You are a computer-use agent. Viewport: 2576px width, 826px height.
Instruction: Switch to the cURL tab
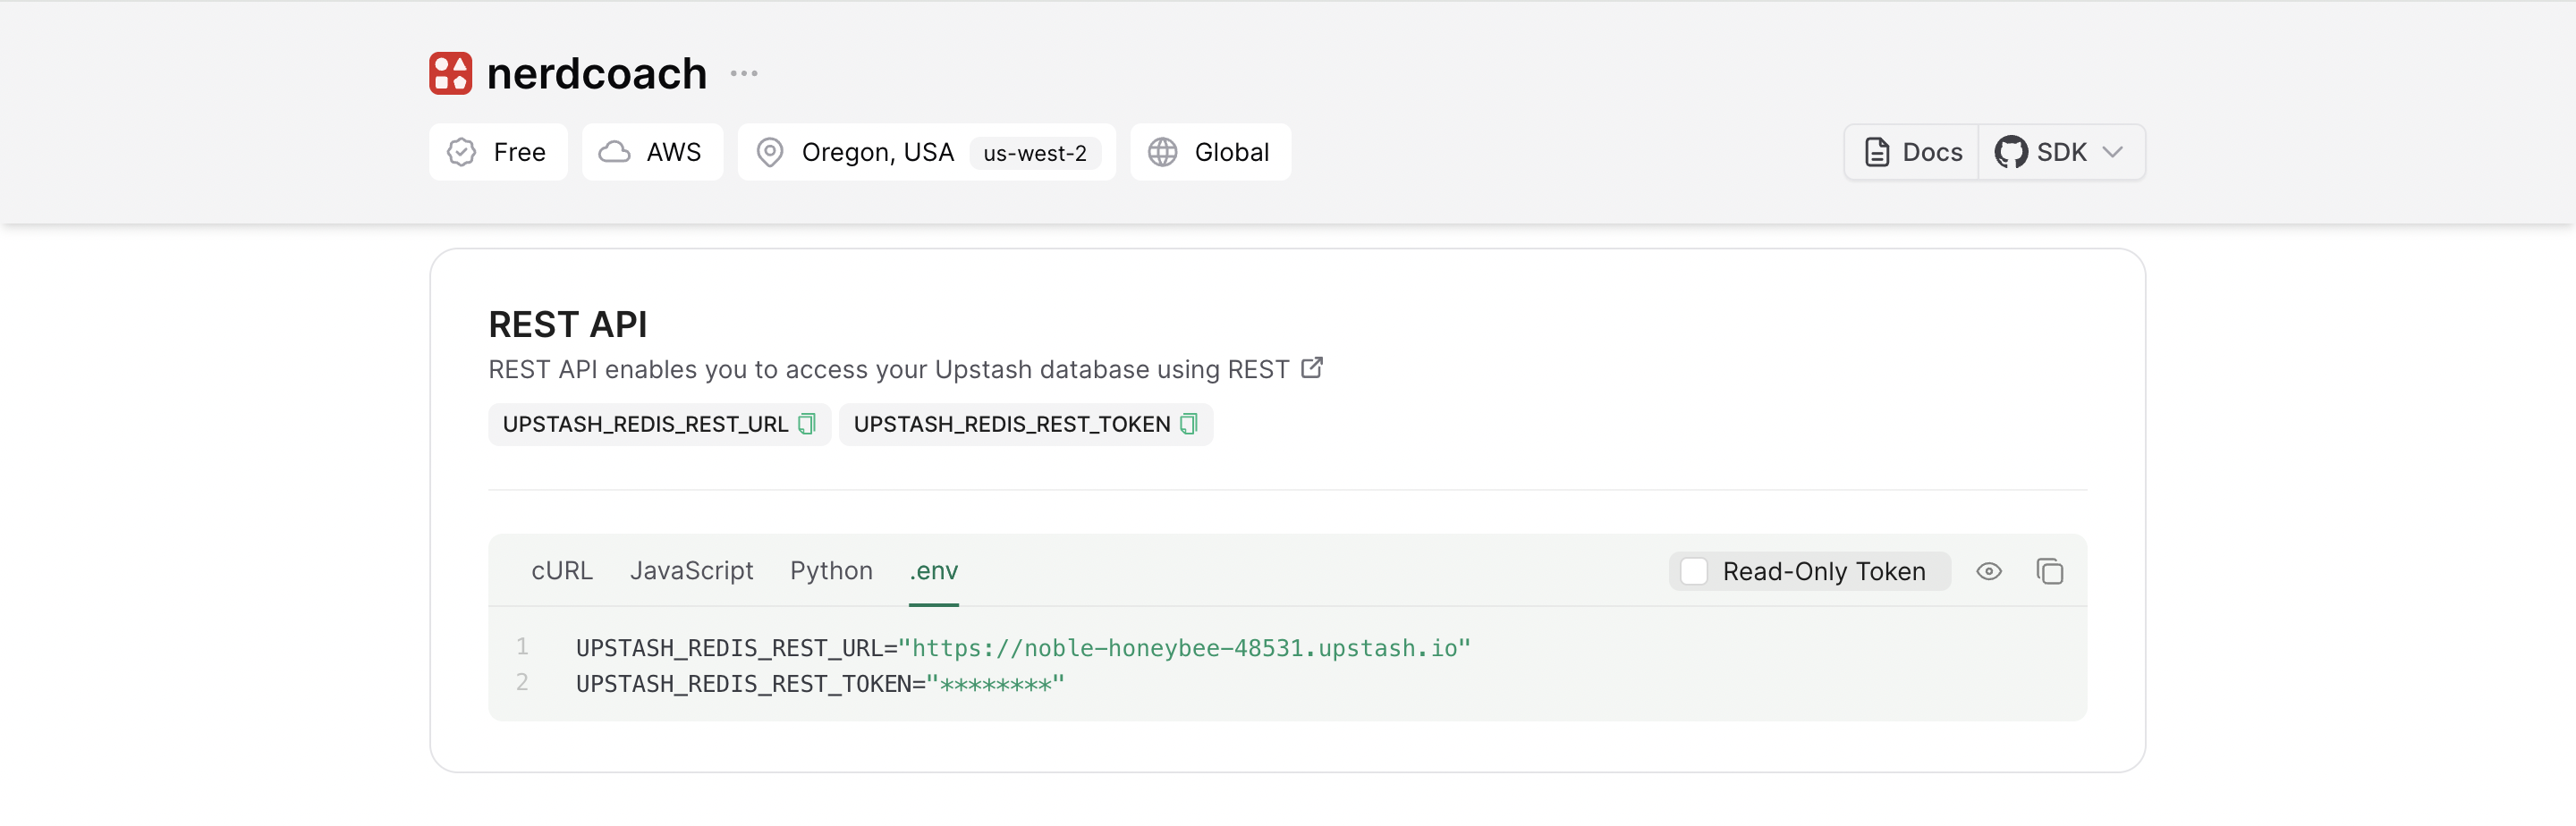pyautogui.click(x=562, y=570)
